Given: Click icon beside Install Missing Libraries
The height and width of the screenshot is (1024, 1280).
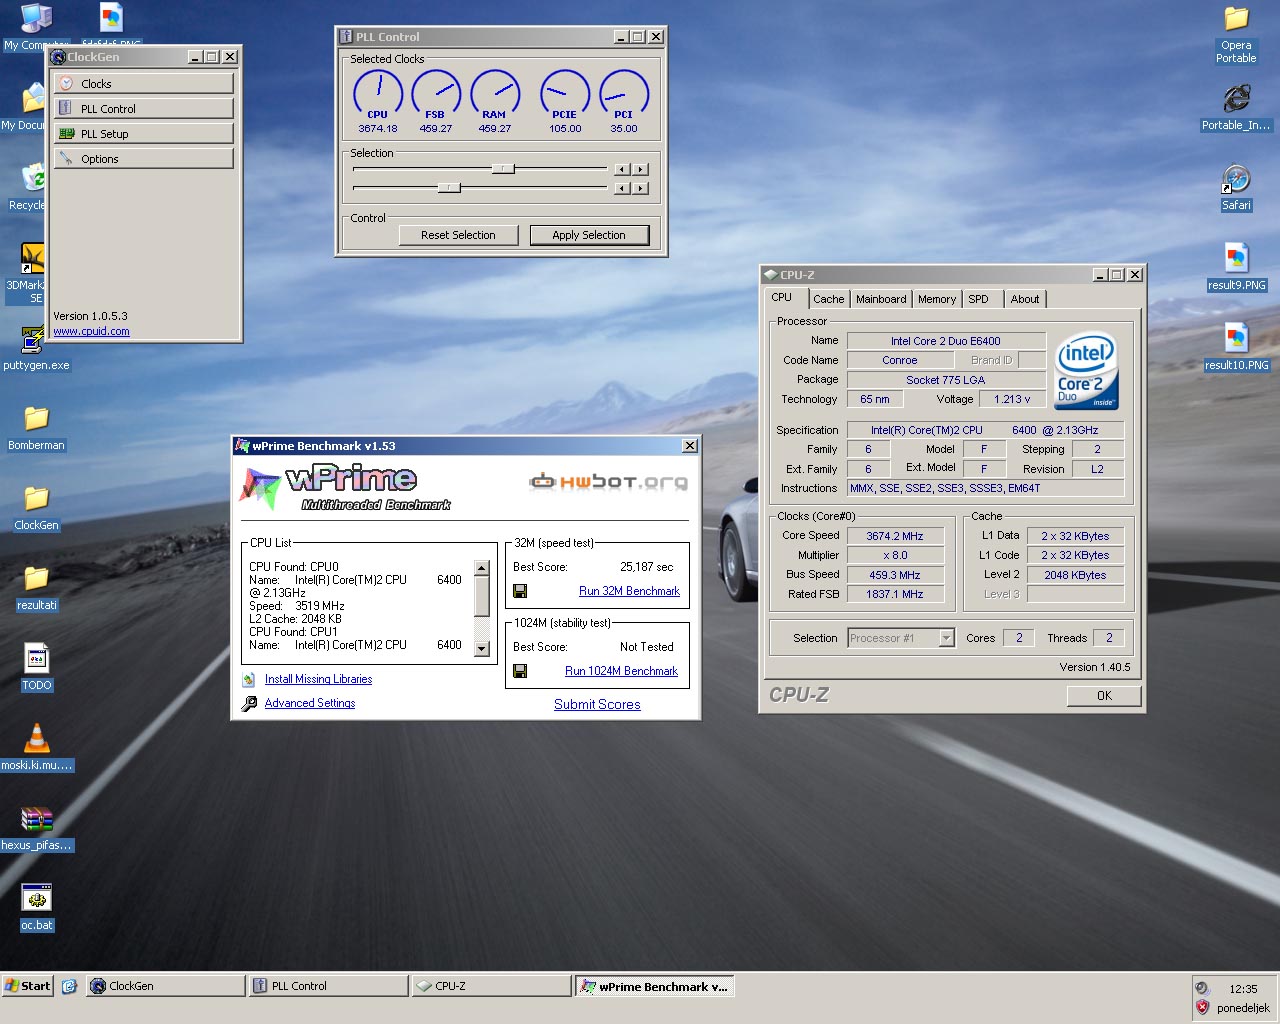Looking at the screenshot, I should click(x=249, y=680).
